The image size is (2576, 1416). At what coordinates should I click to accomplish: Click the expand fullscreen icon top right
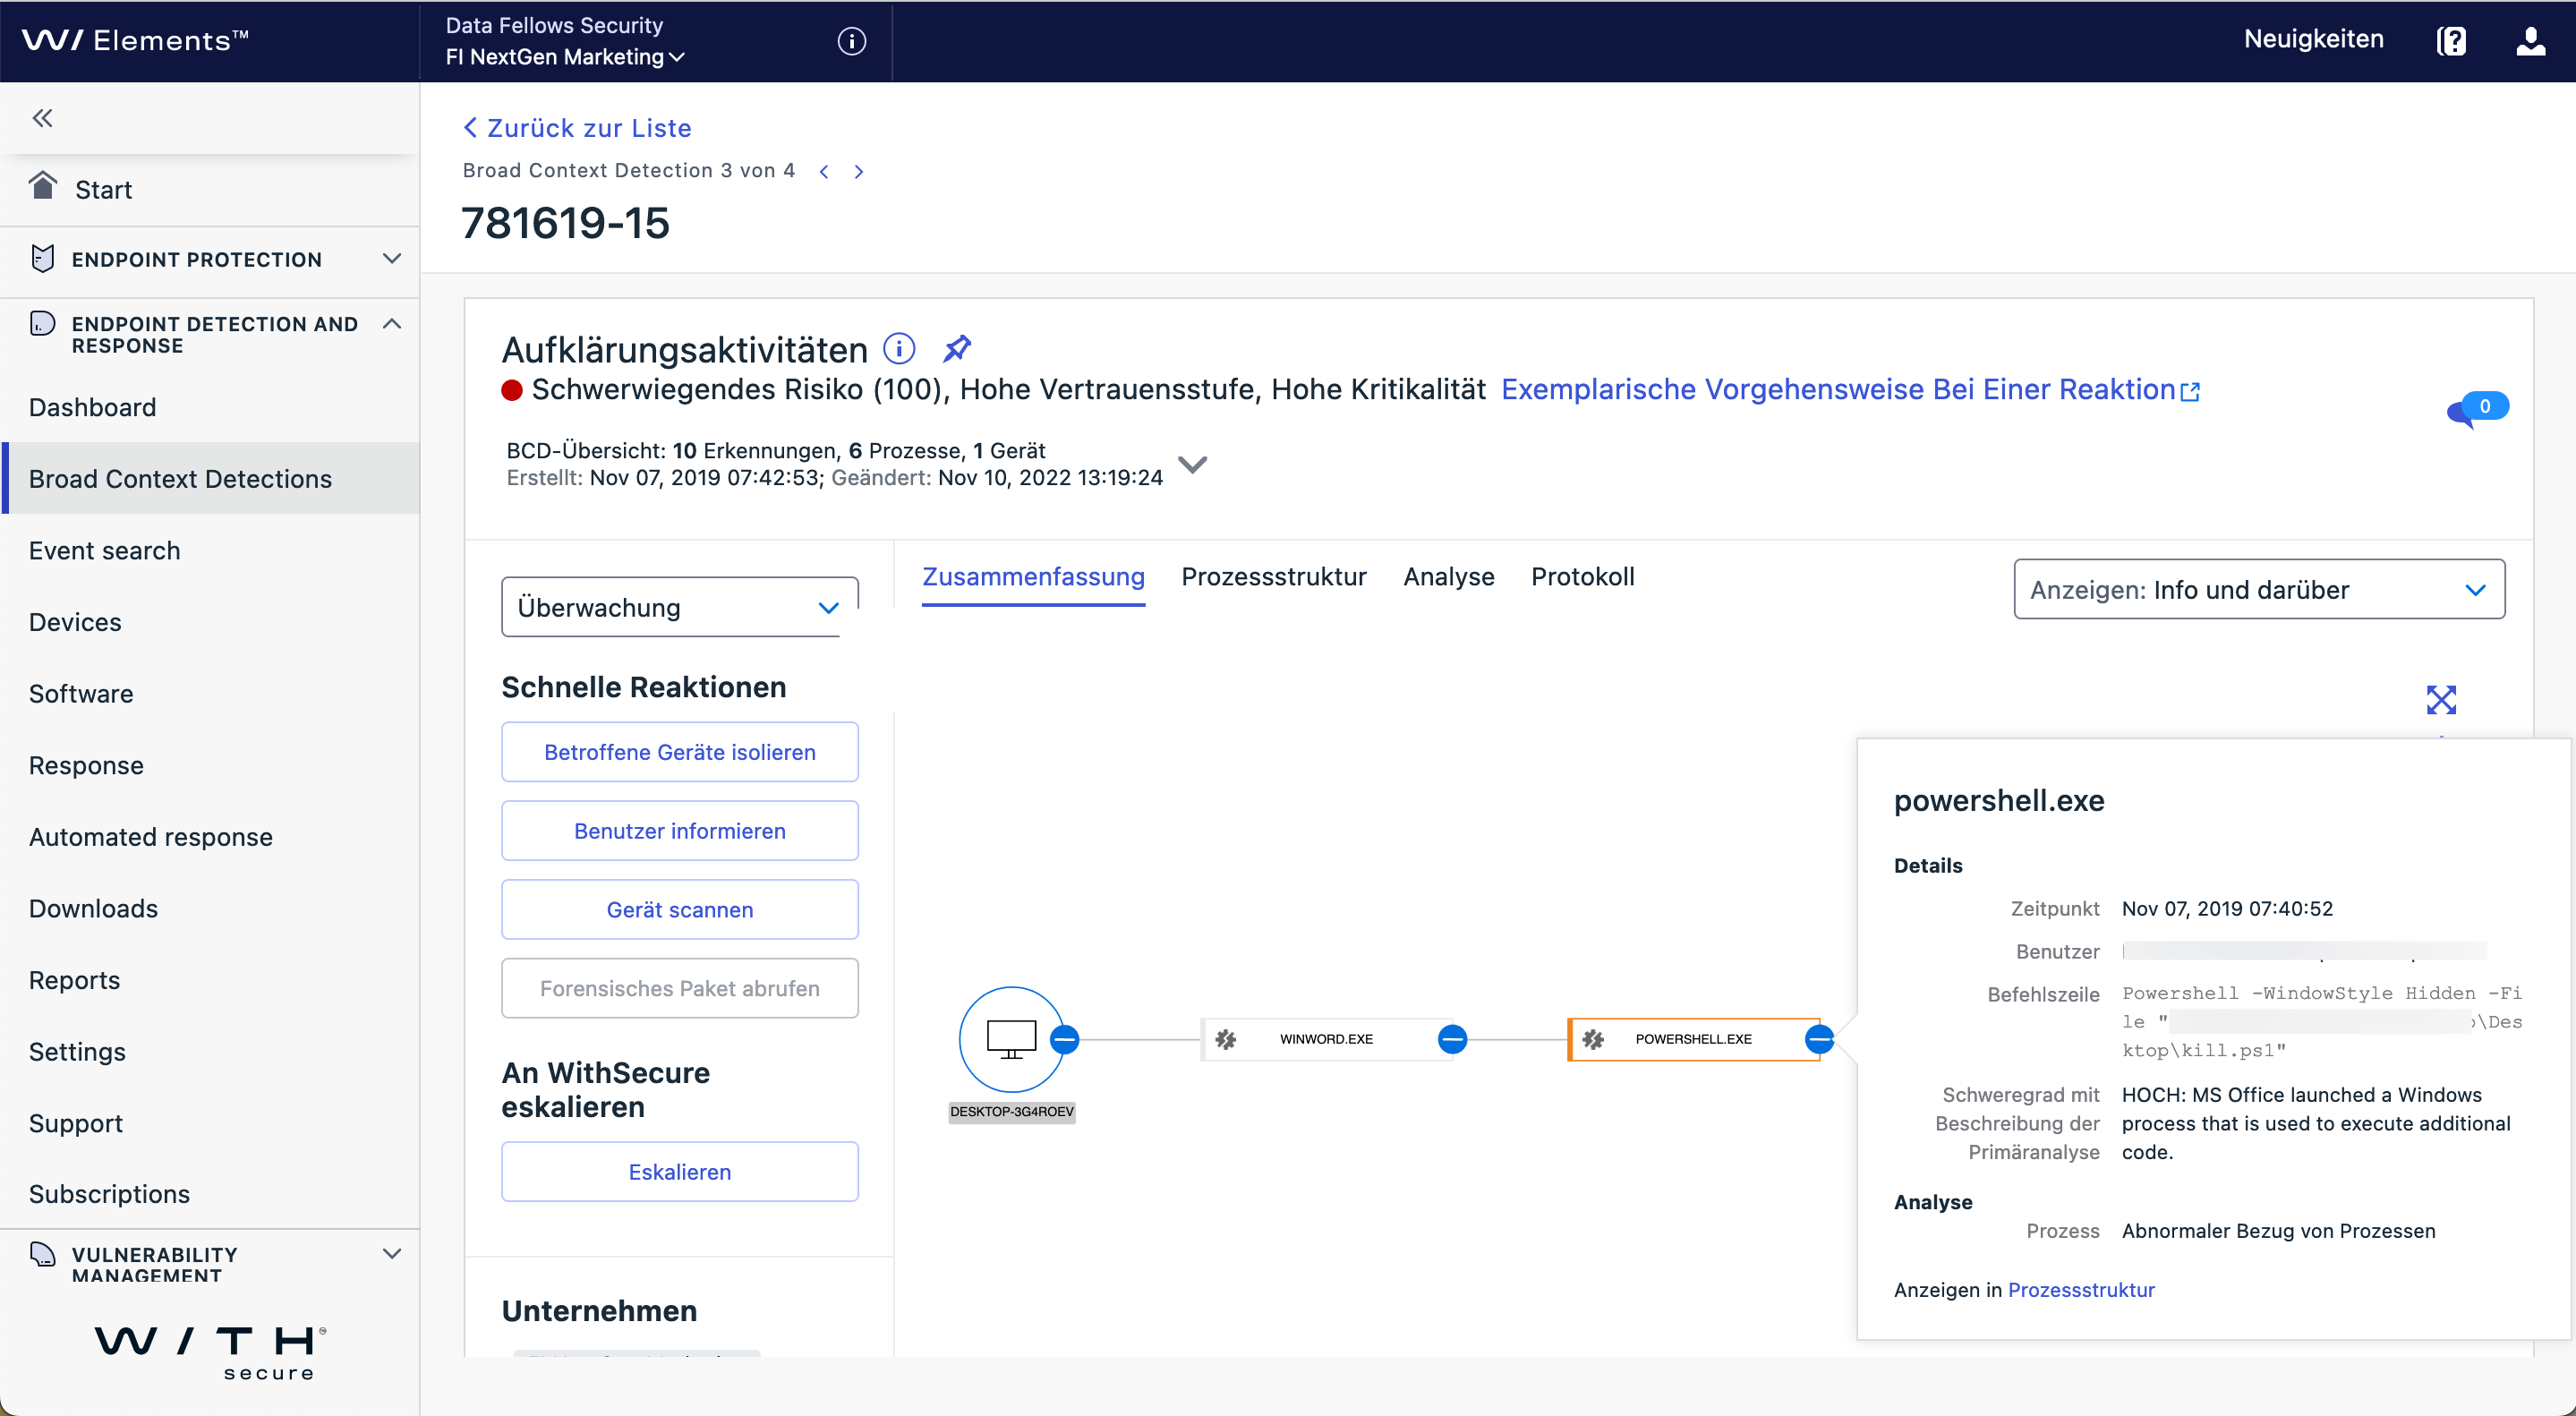pyautogui.click(x=2442, y=699)
